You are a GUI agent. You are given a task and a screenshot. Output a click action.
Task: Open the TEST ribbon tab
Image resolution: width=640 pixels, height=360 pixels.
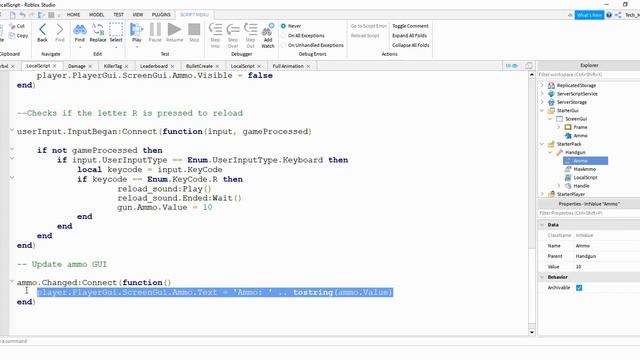pyautogui.click(x=118, y=15)
